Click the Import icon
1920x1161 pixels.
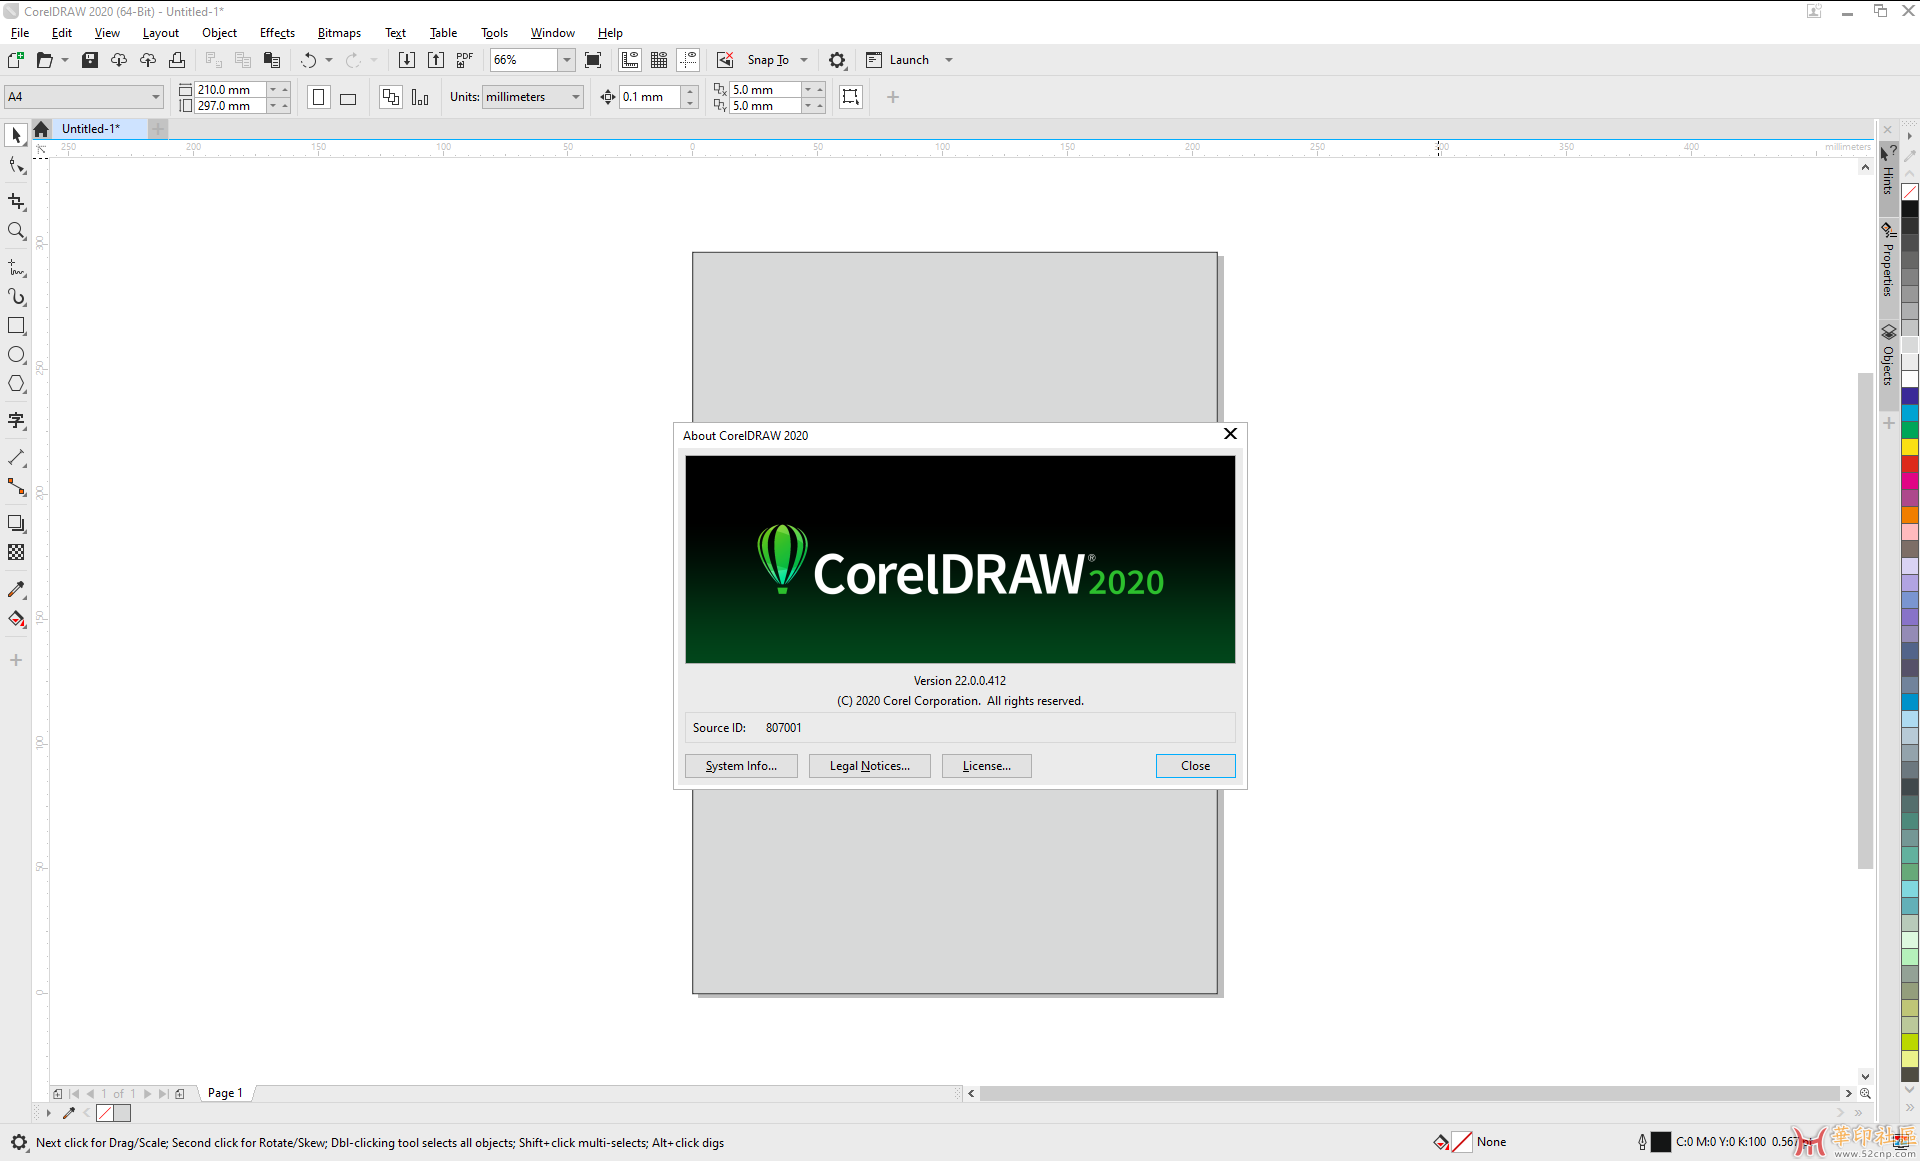click(407, 60)
